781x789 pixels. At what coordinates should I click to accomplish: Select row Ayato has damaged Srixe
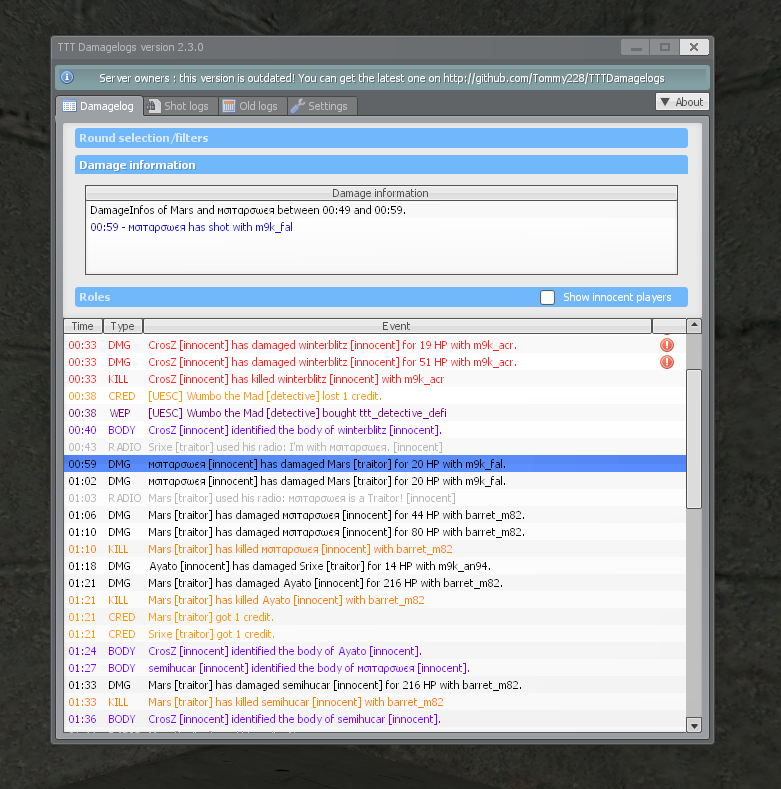pos(375,566)
